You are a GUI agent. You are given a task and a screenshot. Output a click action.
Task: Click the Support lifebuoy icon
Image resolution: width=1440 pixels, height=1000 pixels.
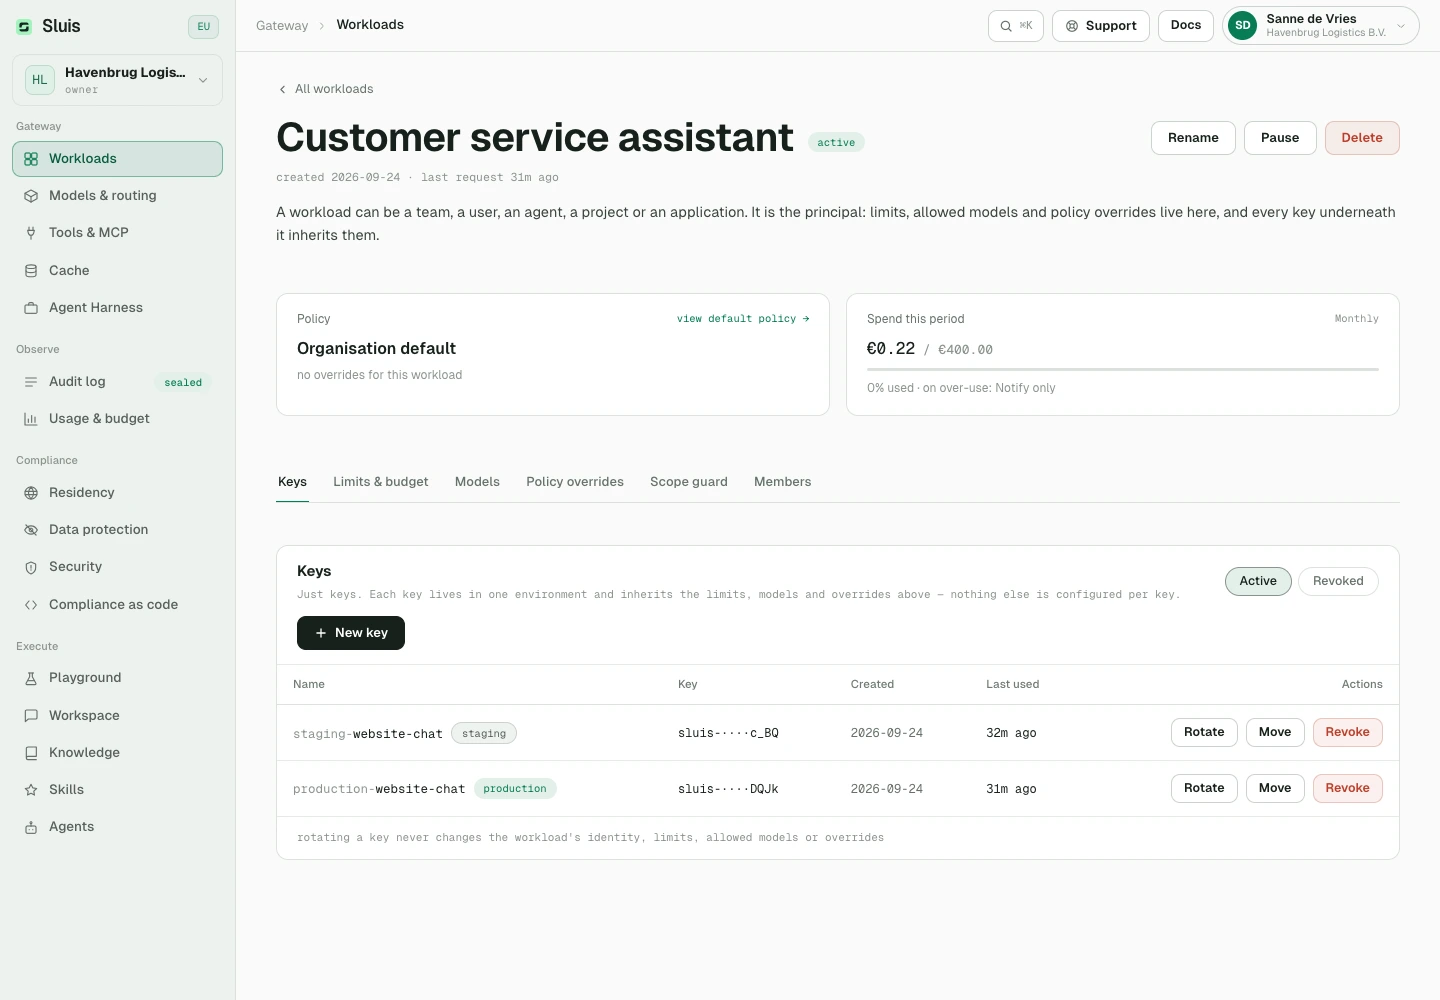[x=1072, y=26]
